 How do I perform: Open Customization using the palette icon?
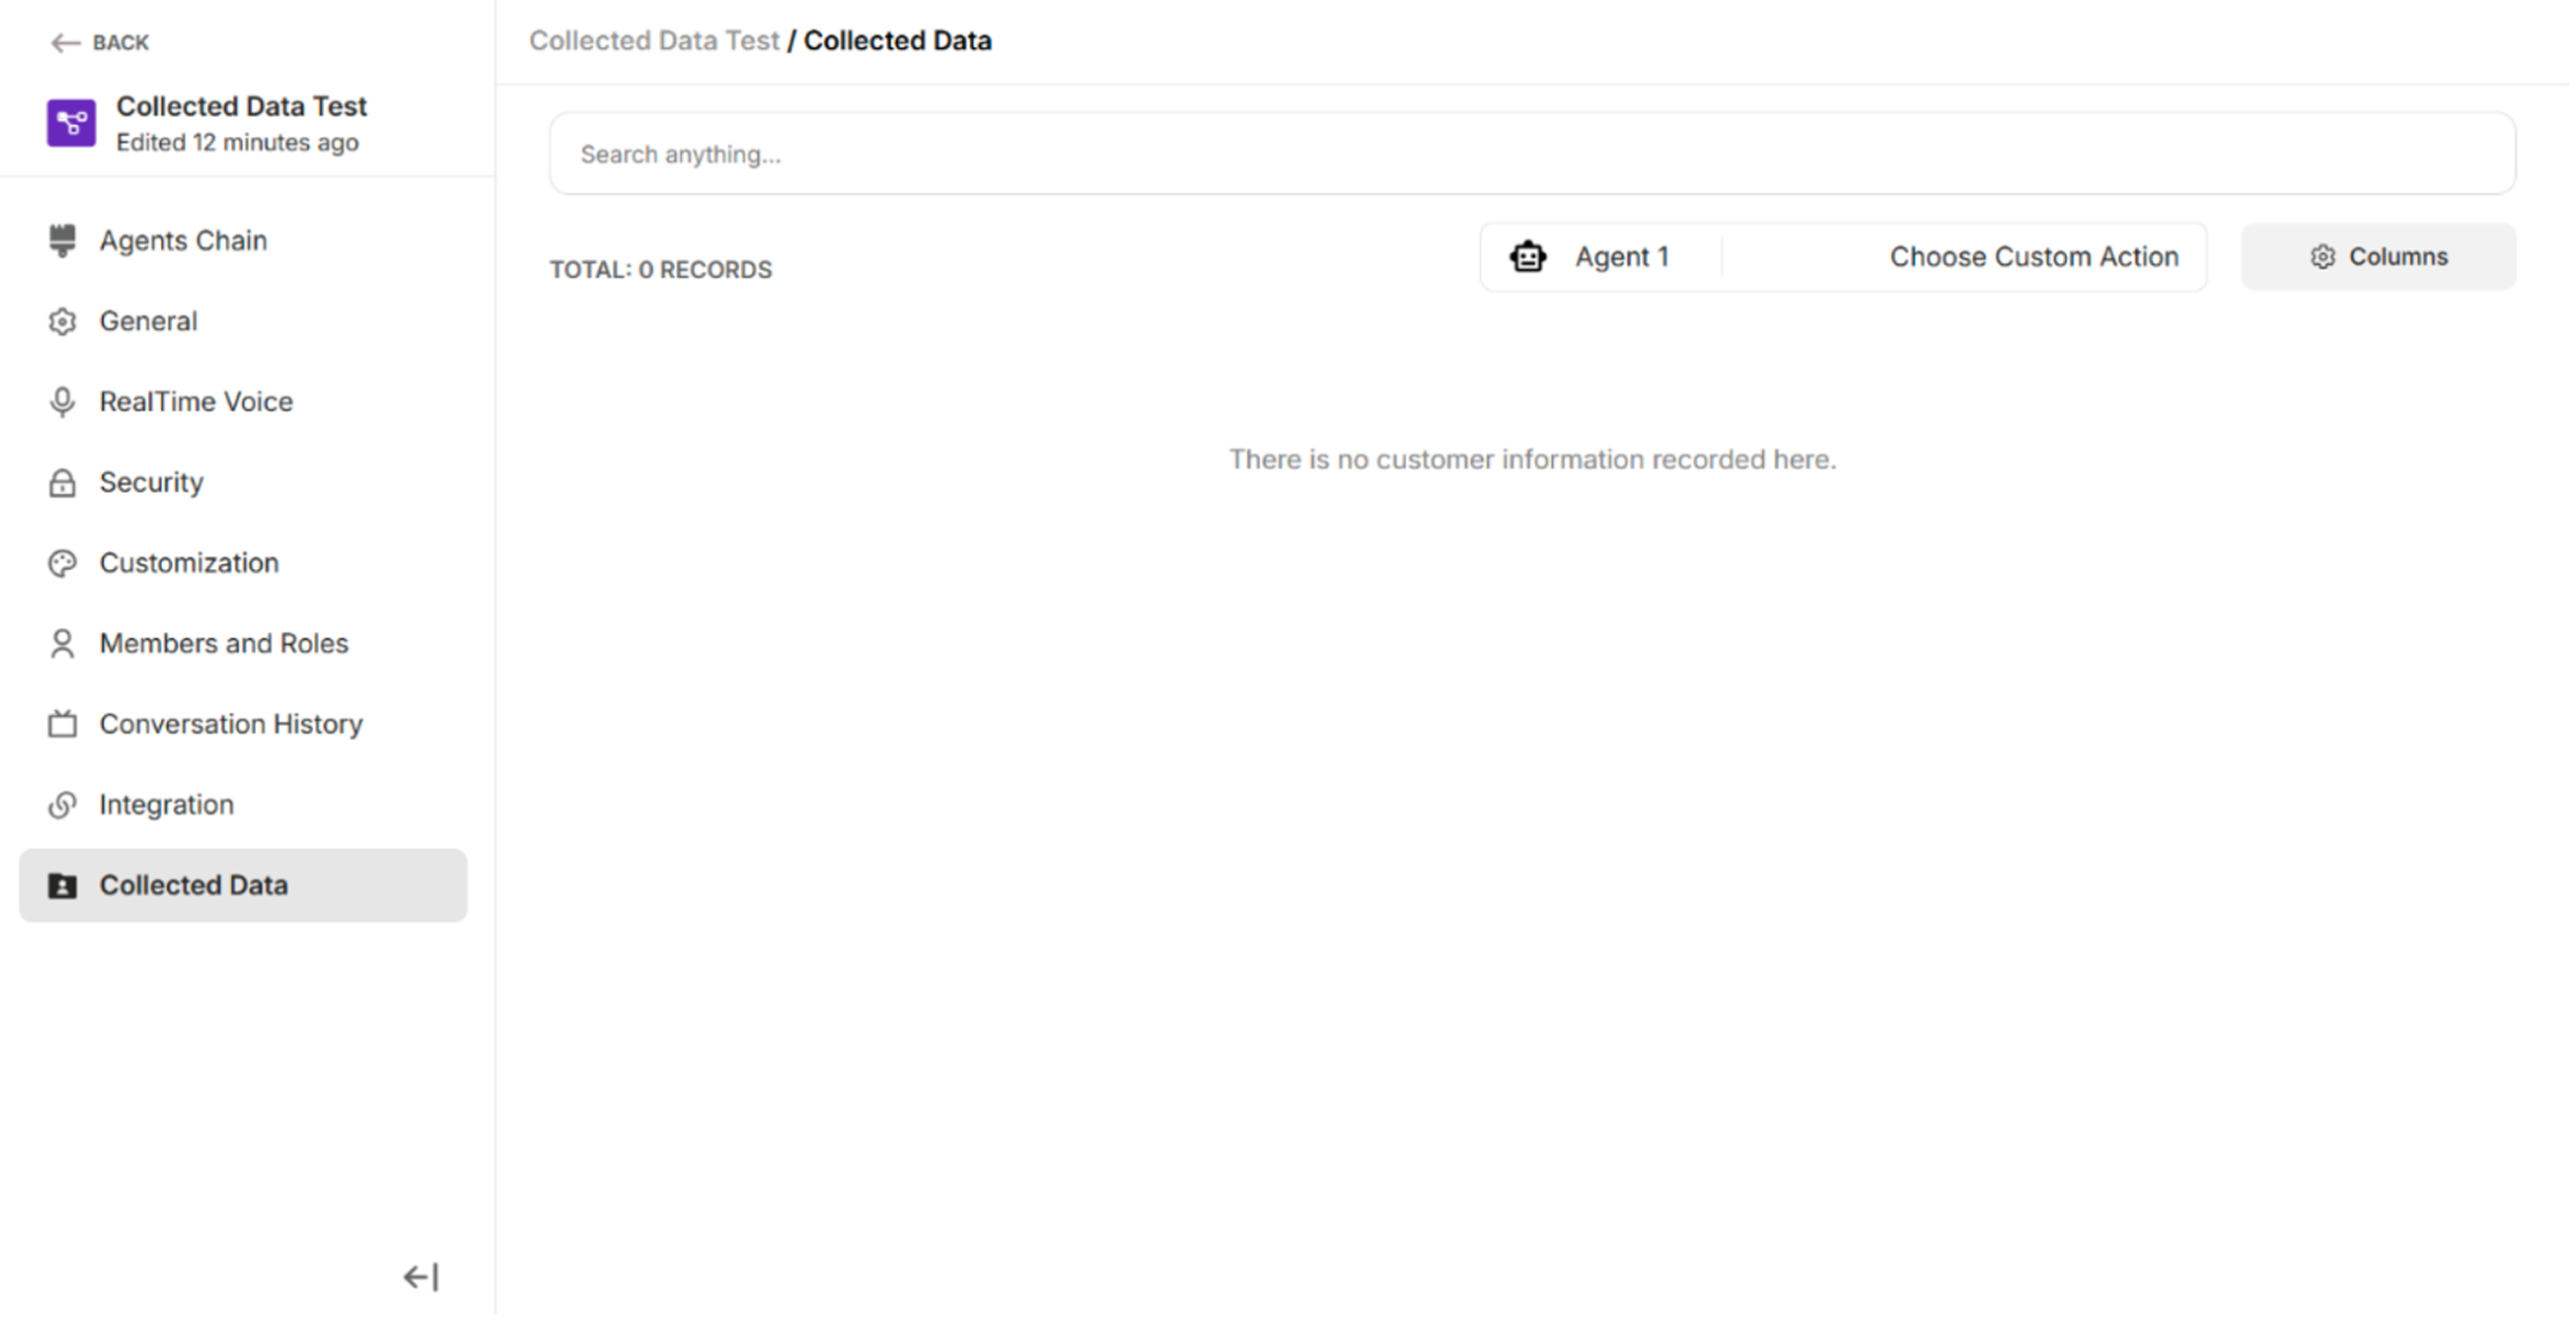(62, 562)
